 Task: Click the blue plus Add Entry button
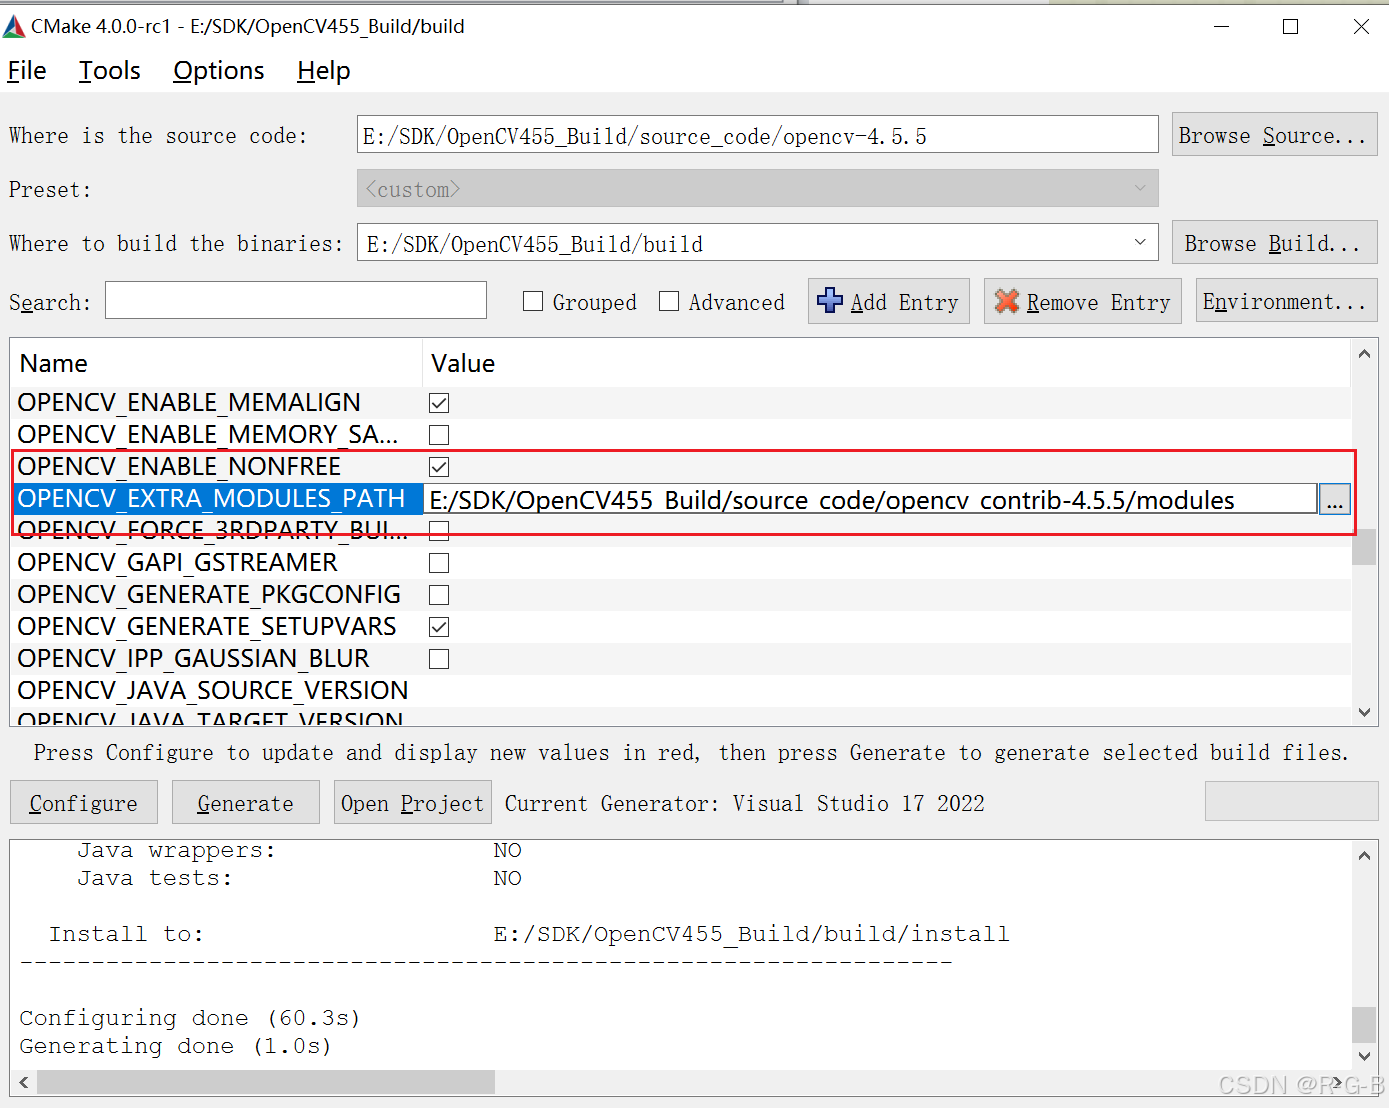pos(889,301)
